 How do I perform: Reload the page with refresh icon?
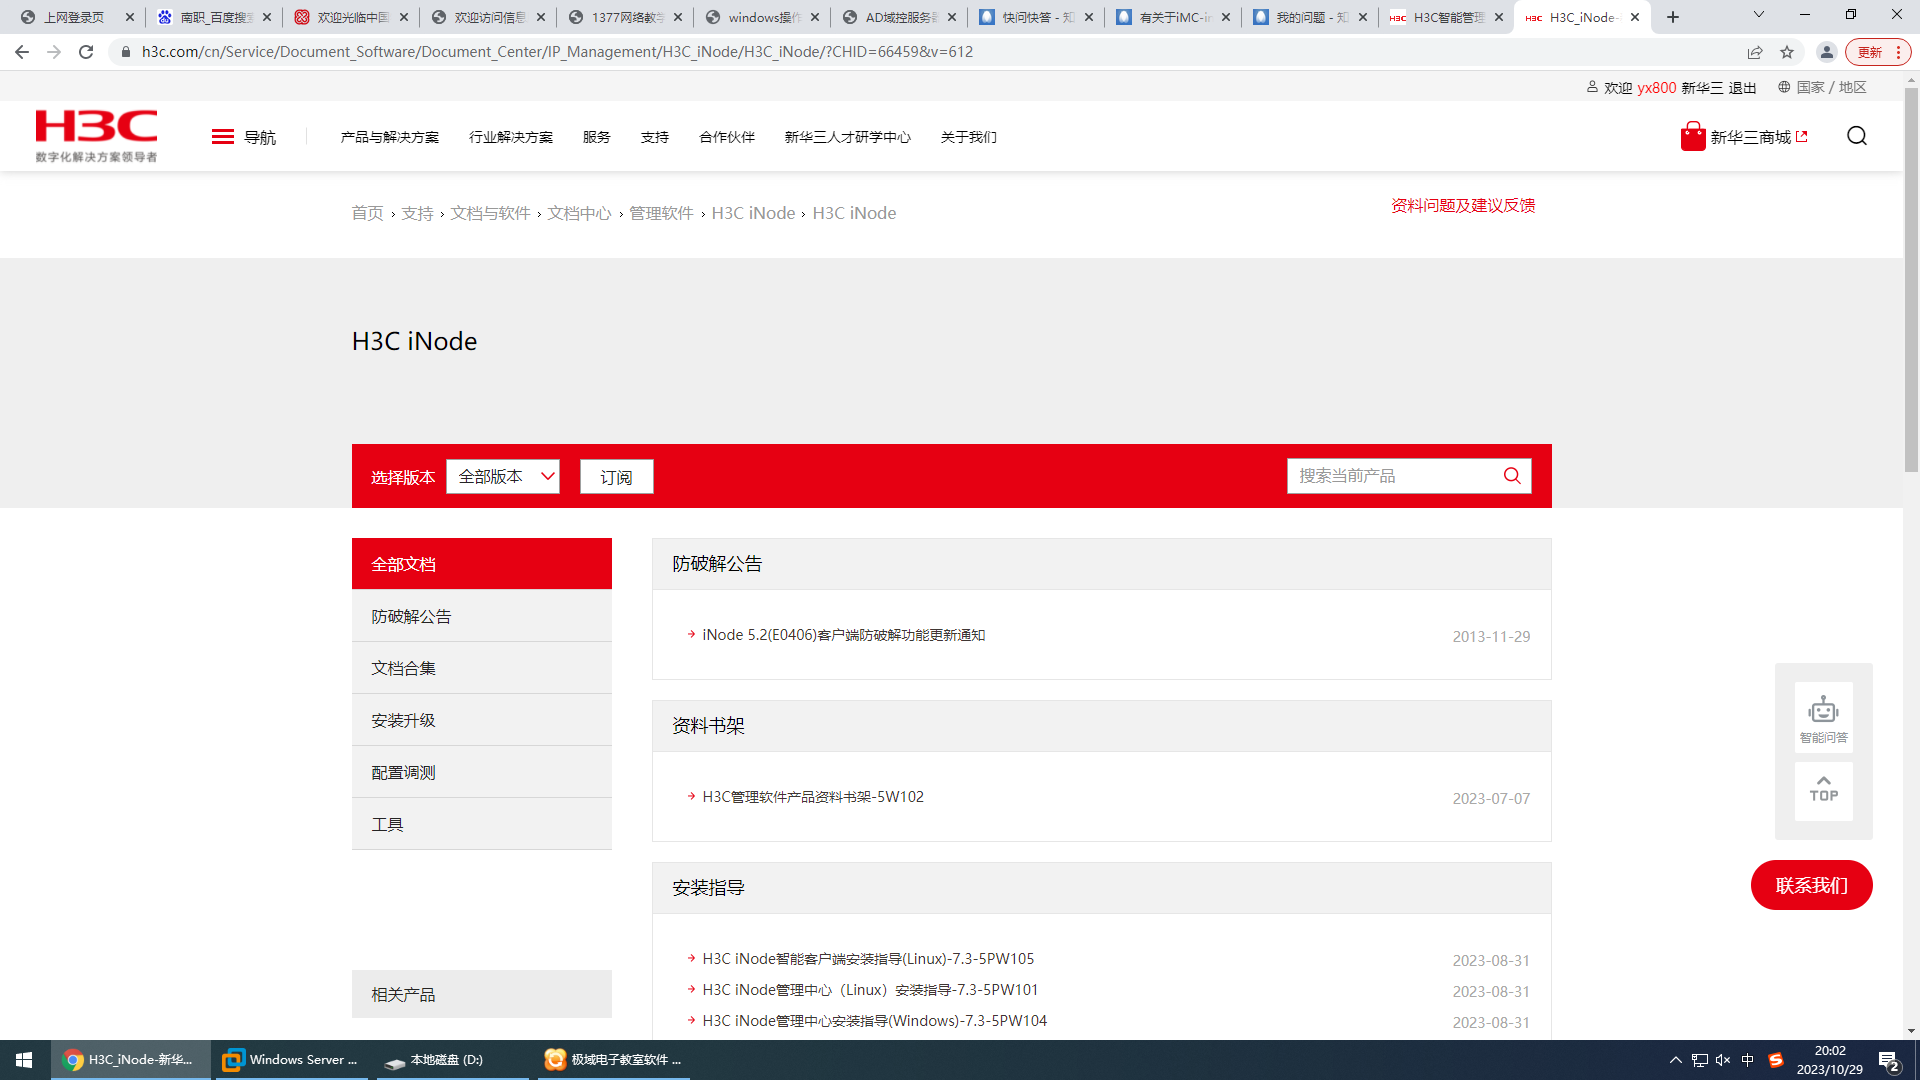click(86, 52)
